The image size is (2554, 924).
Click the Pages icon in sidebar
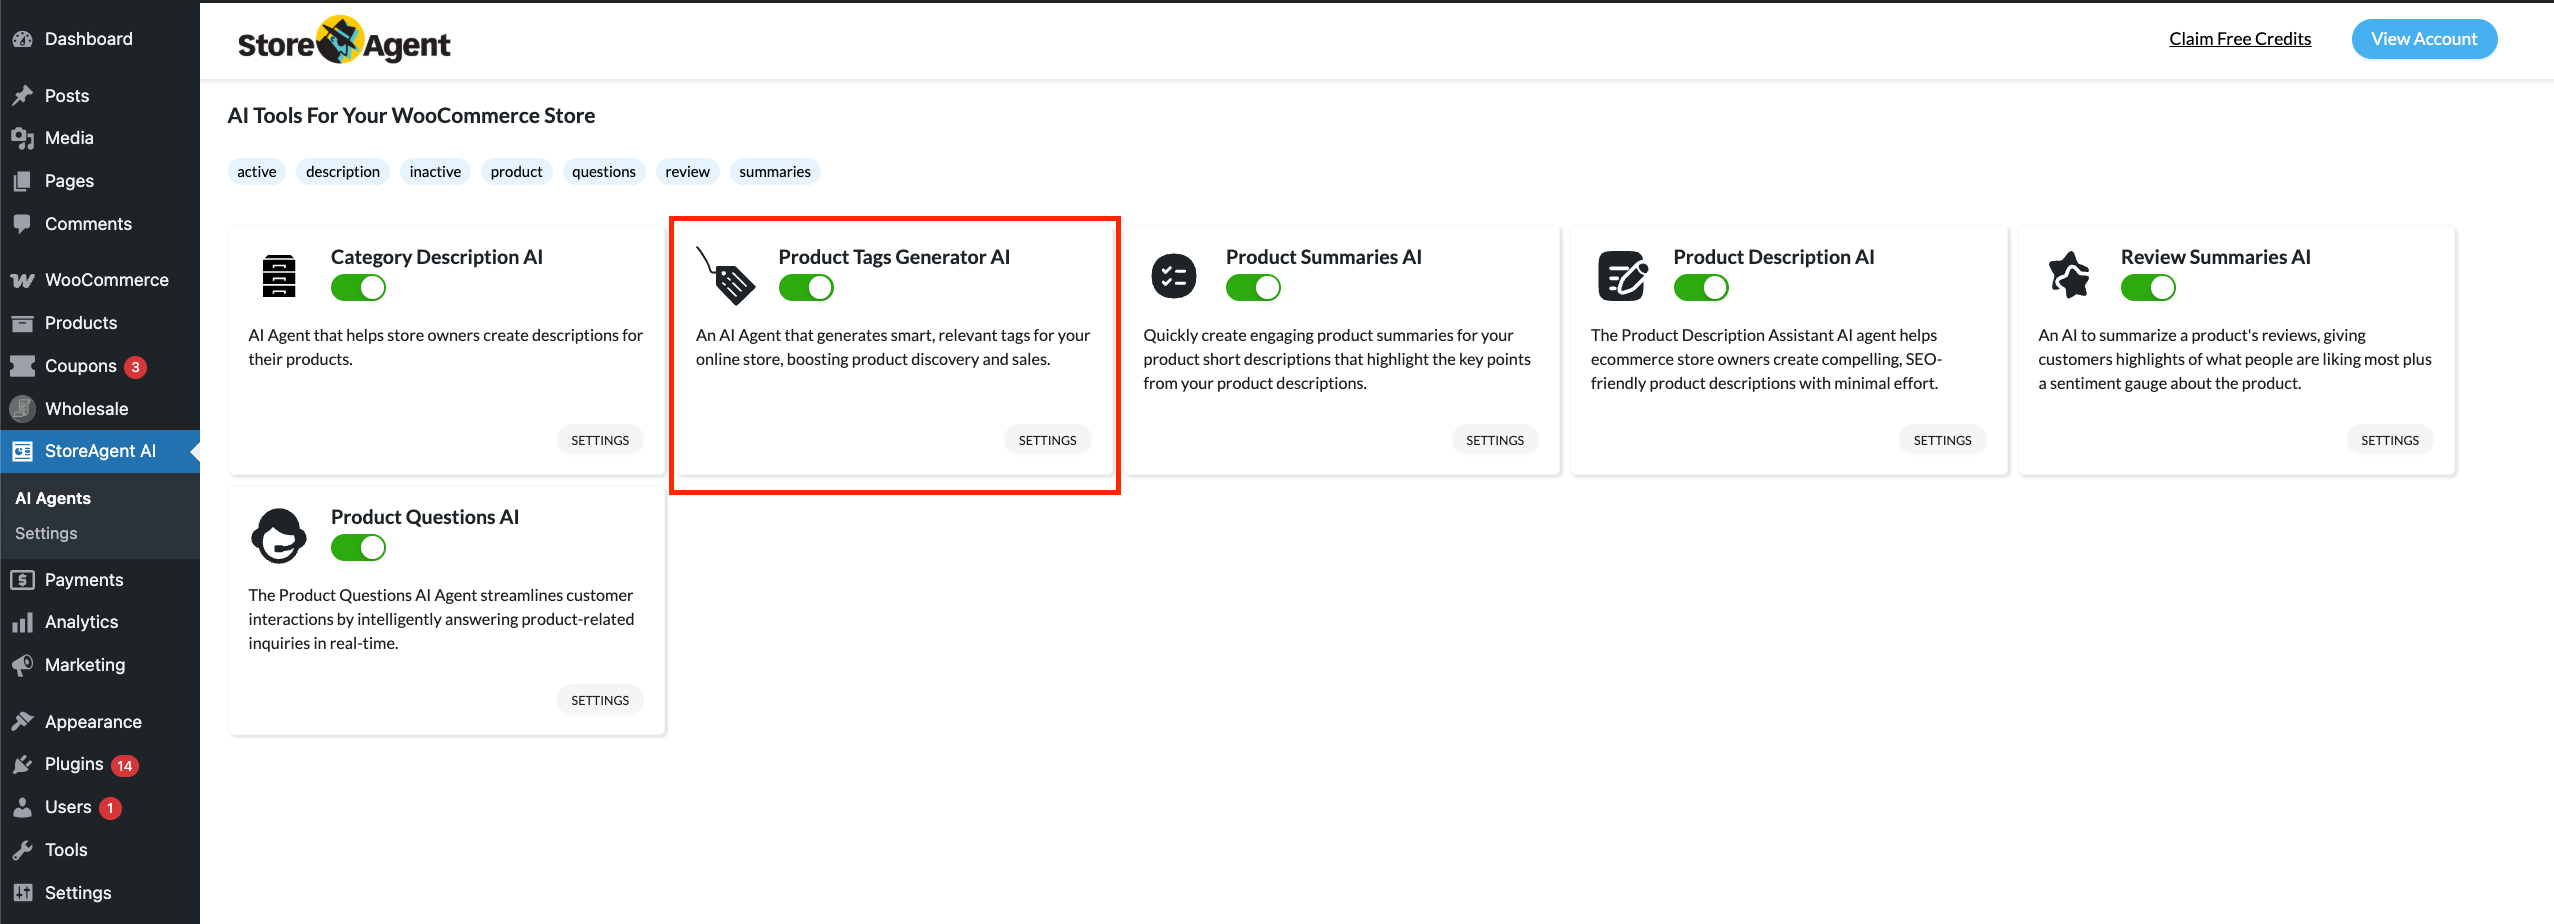tap(22, 181)
